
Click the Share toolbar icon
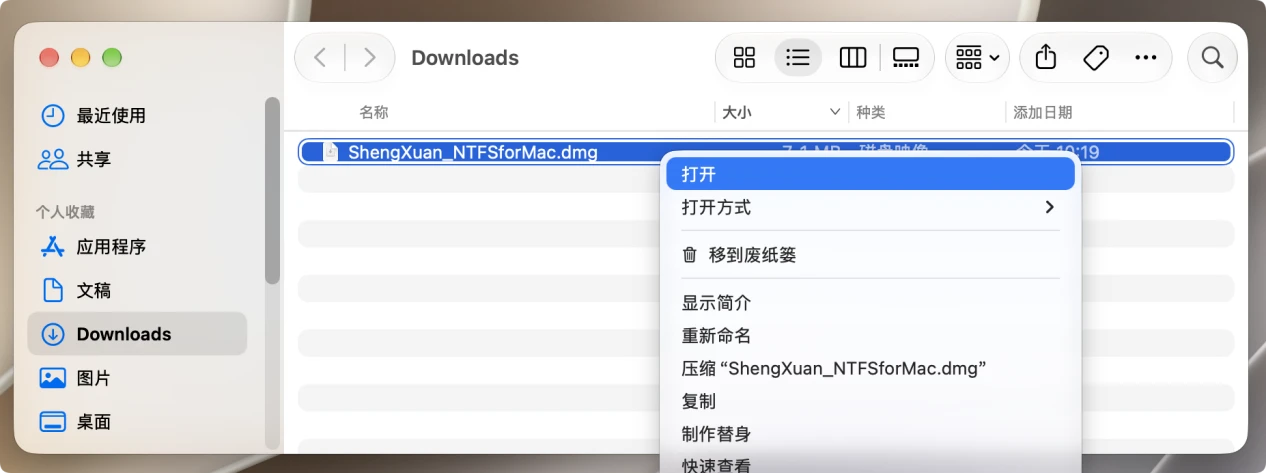(1046, 57)
